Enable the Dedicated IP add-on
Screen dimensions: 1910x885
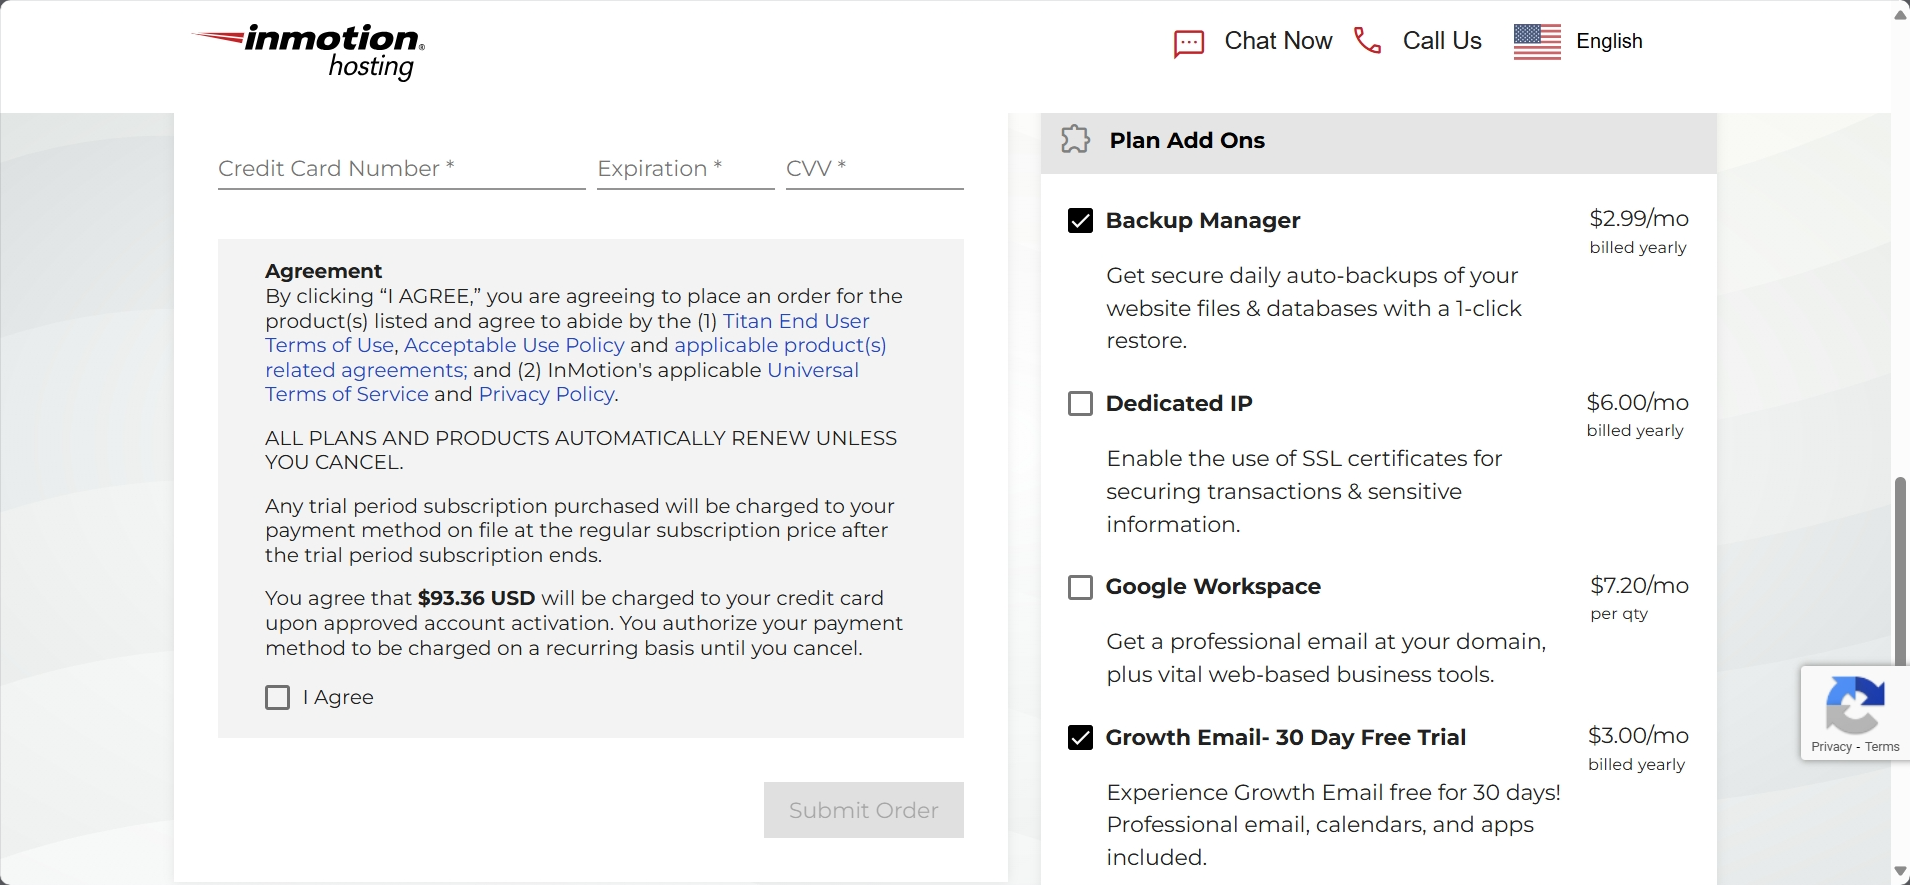click(x=1080, y=404)
